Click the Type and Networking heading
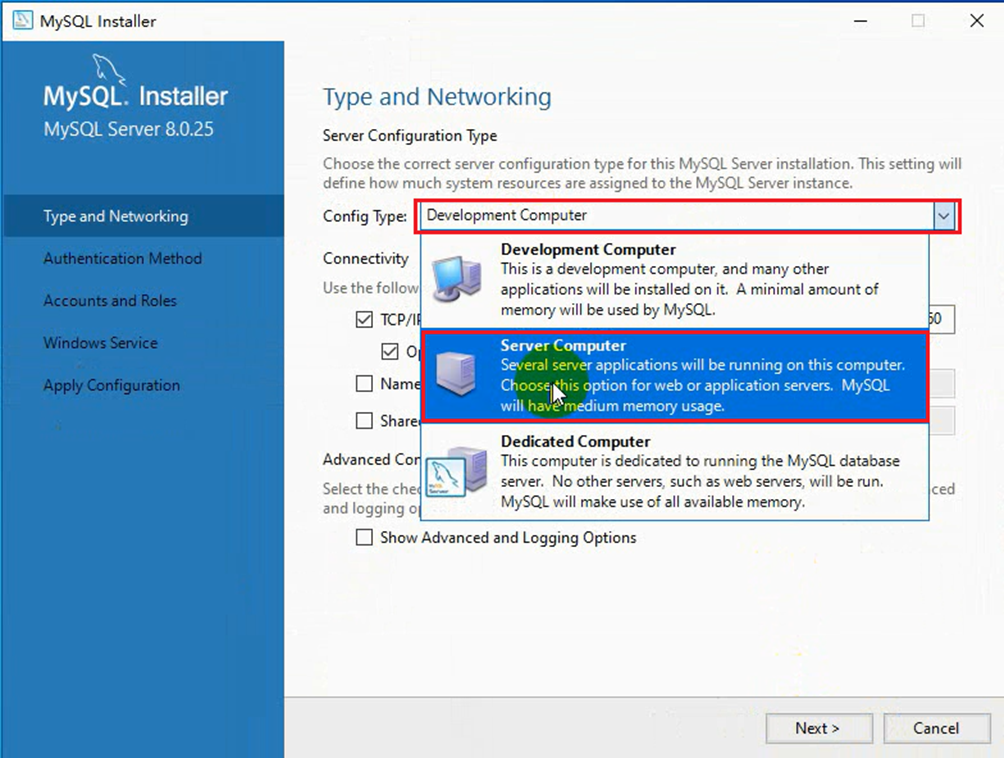The image size is (1004, 758). pos(437,97)
